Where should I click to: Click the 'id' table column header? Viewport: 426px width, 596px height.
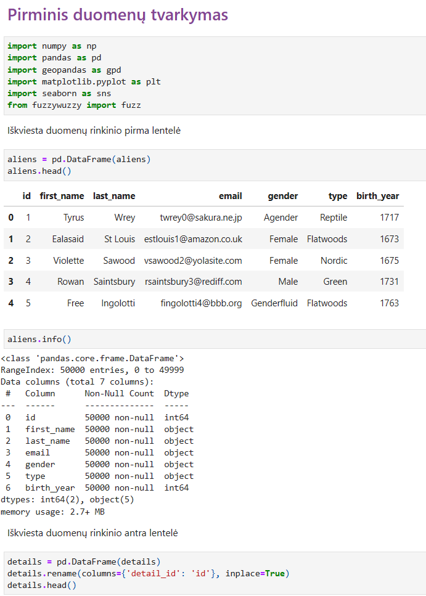click(27, 196)
